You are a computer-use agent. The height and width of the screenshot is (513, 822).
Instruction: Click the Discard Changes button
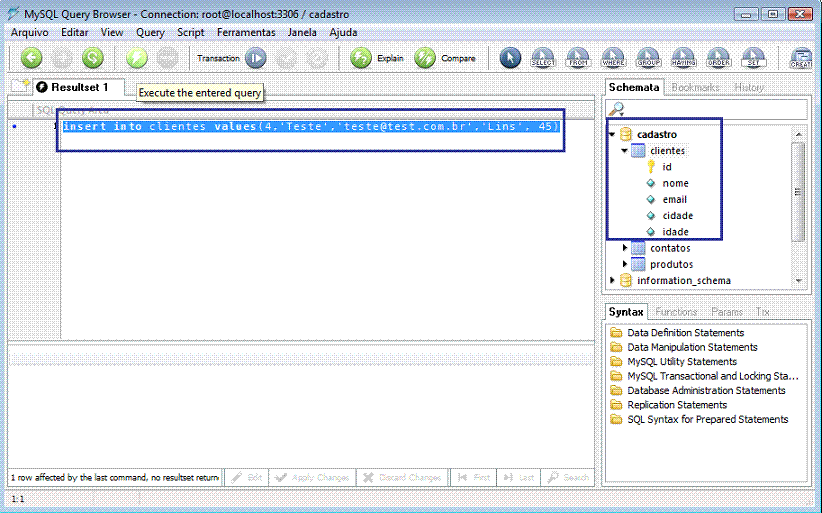[403, 477]
